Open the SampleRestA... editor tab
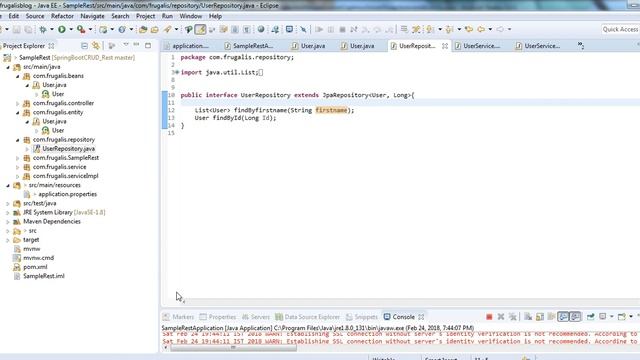This screenshot has height=360, width=640. coord(249,46)
